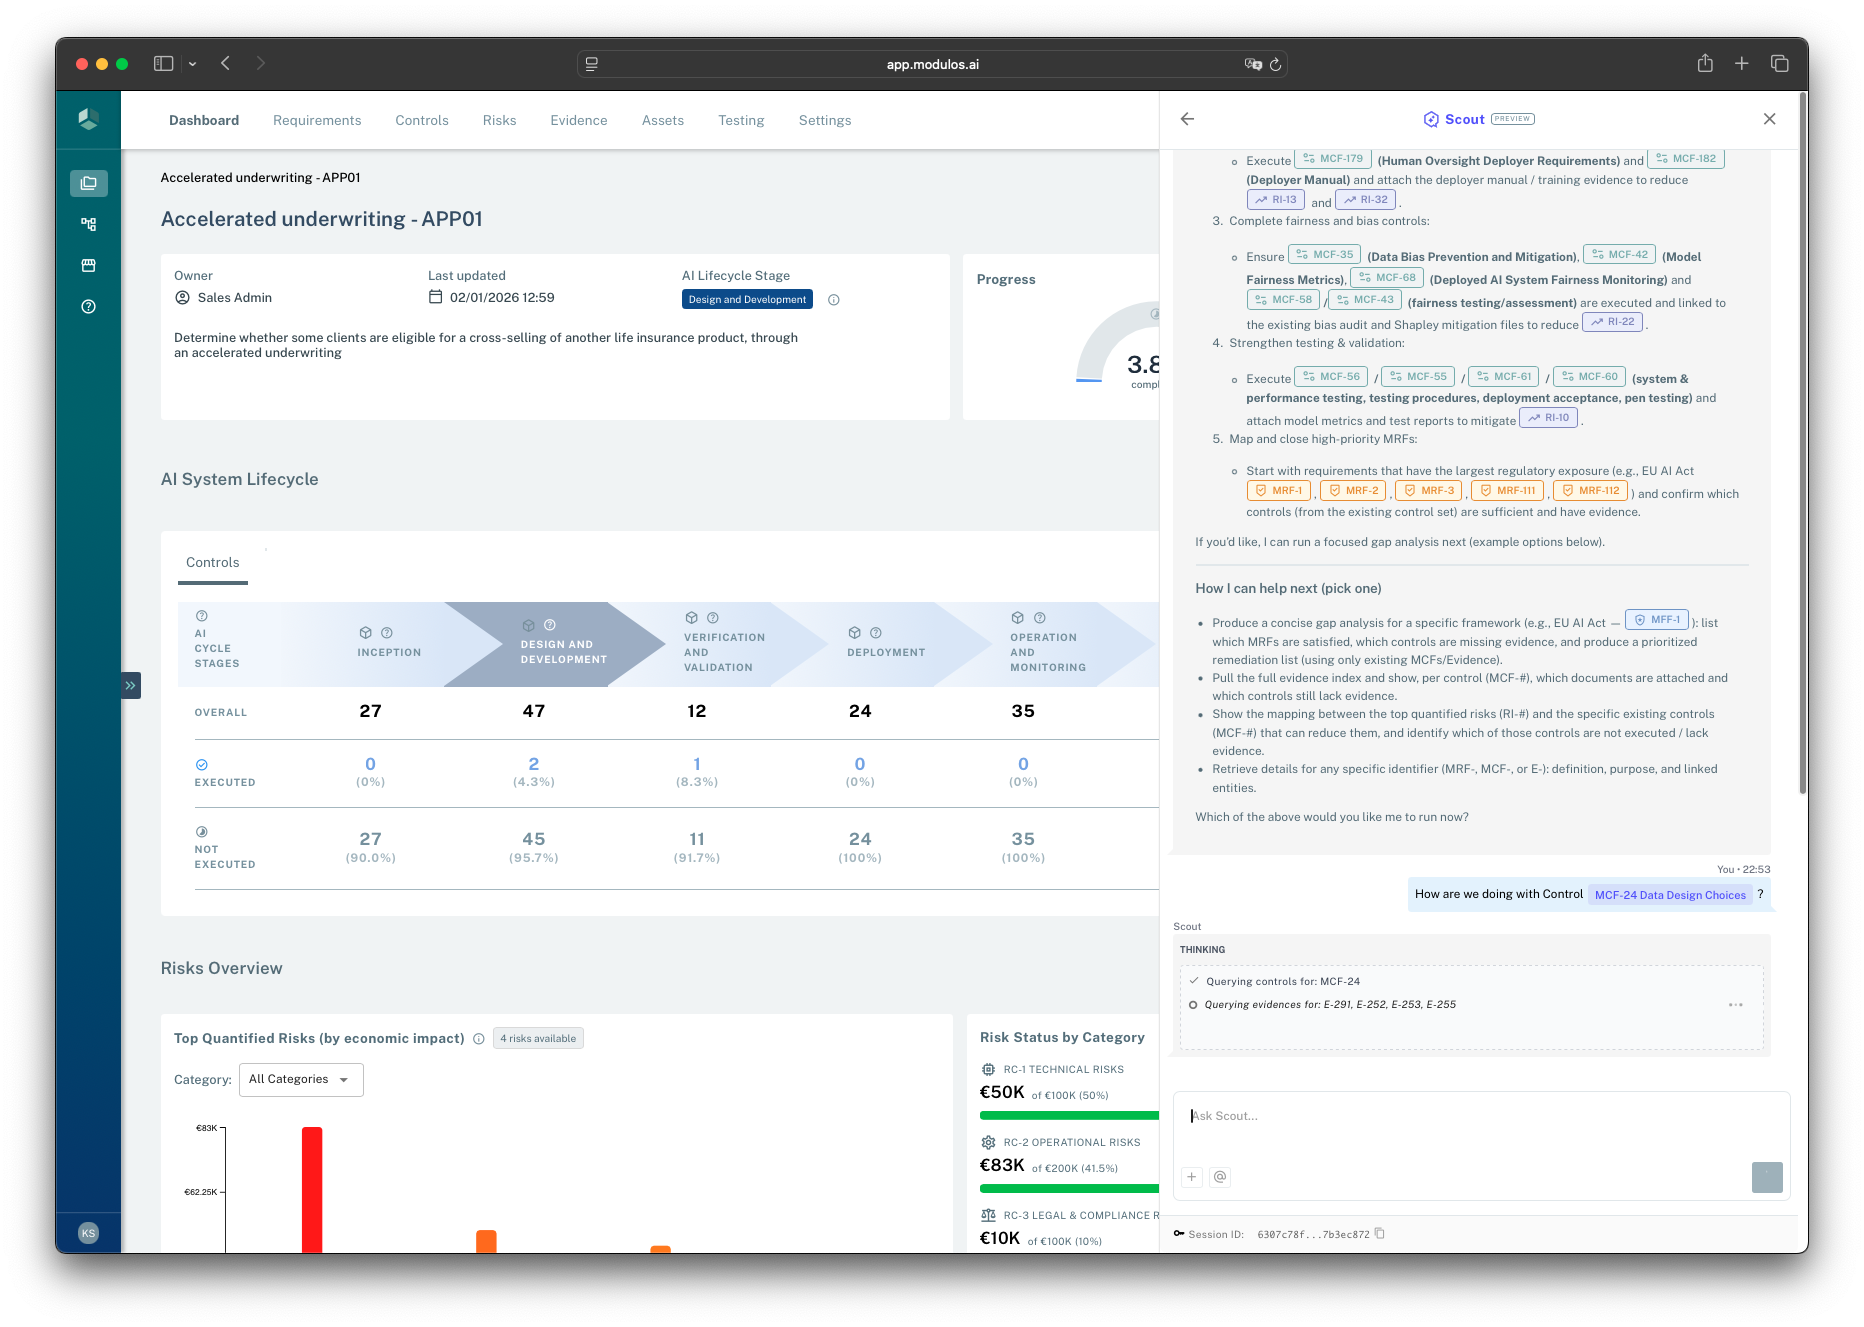The height and width of the screenshot is (1327, 1864).
Task: Open the hierarchy view icon in sidebar
Action: 88,224
